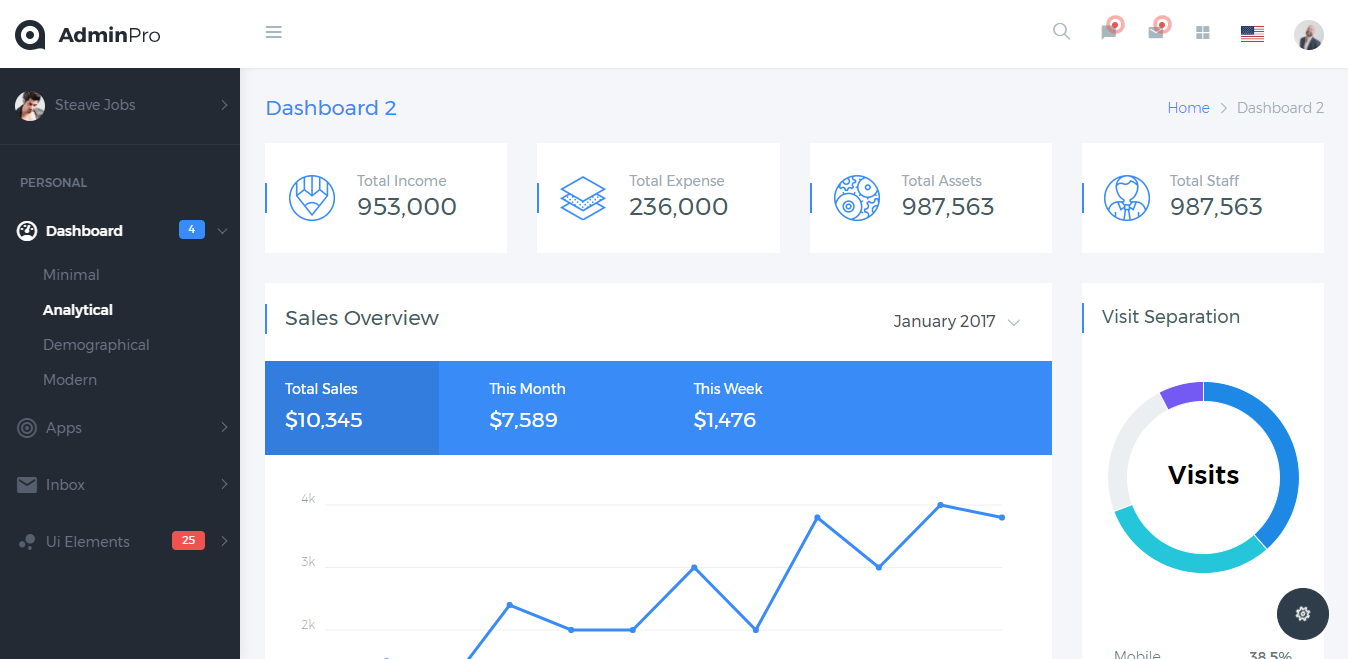Click the Total Assets label
Screen dimensions: 1348x659
941,181
